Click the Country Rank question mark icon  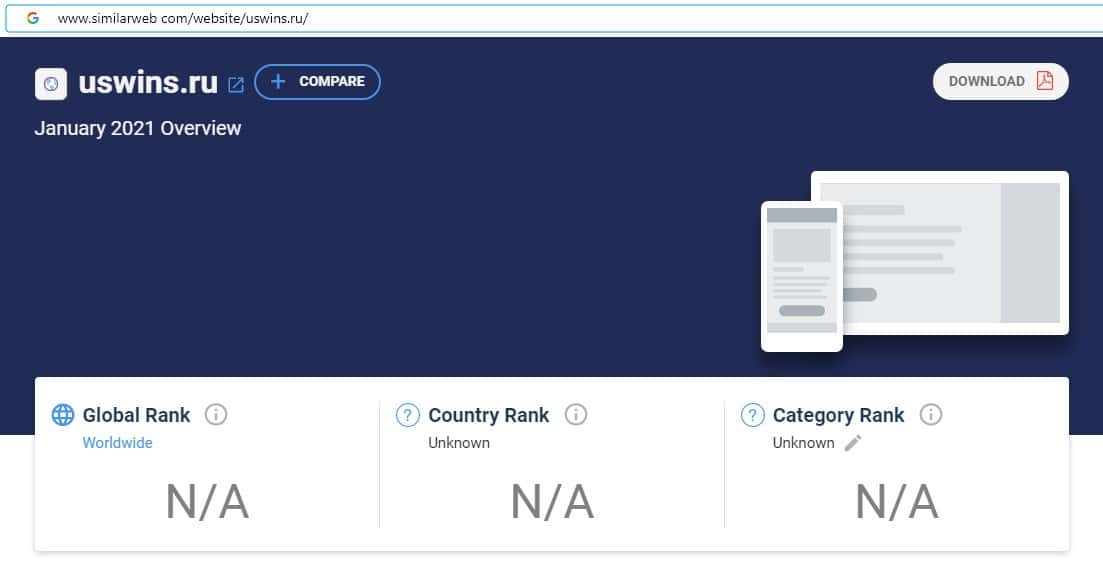click(408, 415)
